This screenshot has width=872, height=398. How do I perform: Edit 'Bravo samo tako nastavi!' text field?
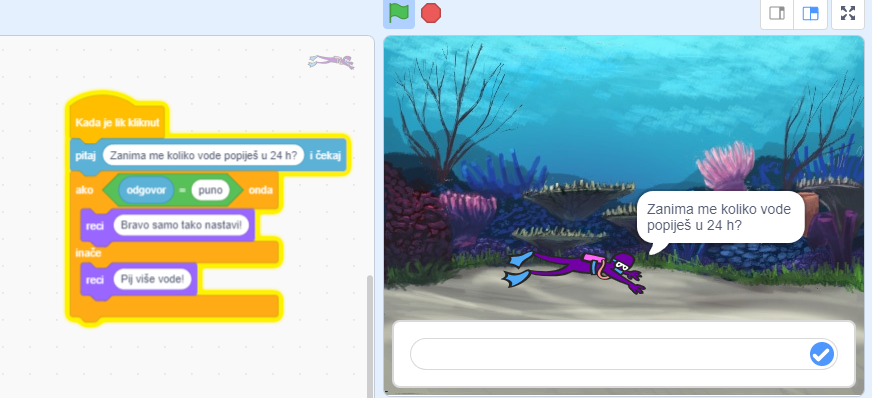[180, 226]
